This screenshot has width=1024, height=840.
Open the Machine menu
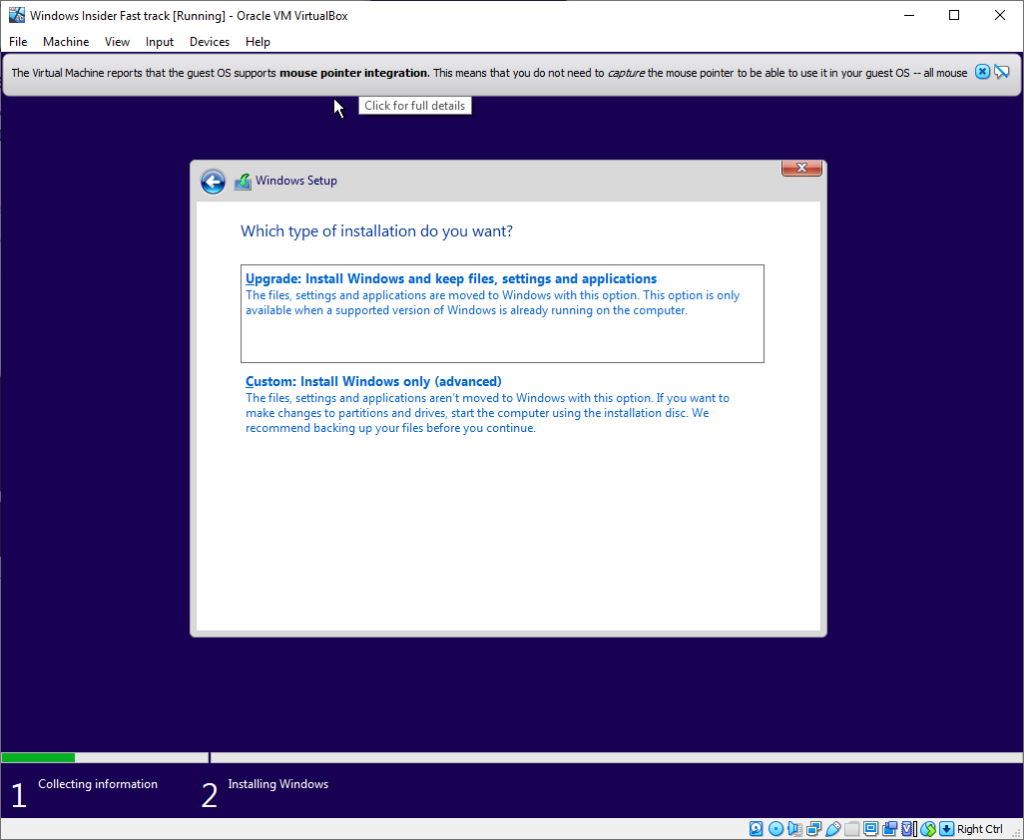coord(66,42)
